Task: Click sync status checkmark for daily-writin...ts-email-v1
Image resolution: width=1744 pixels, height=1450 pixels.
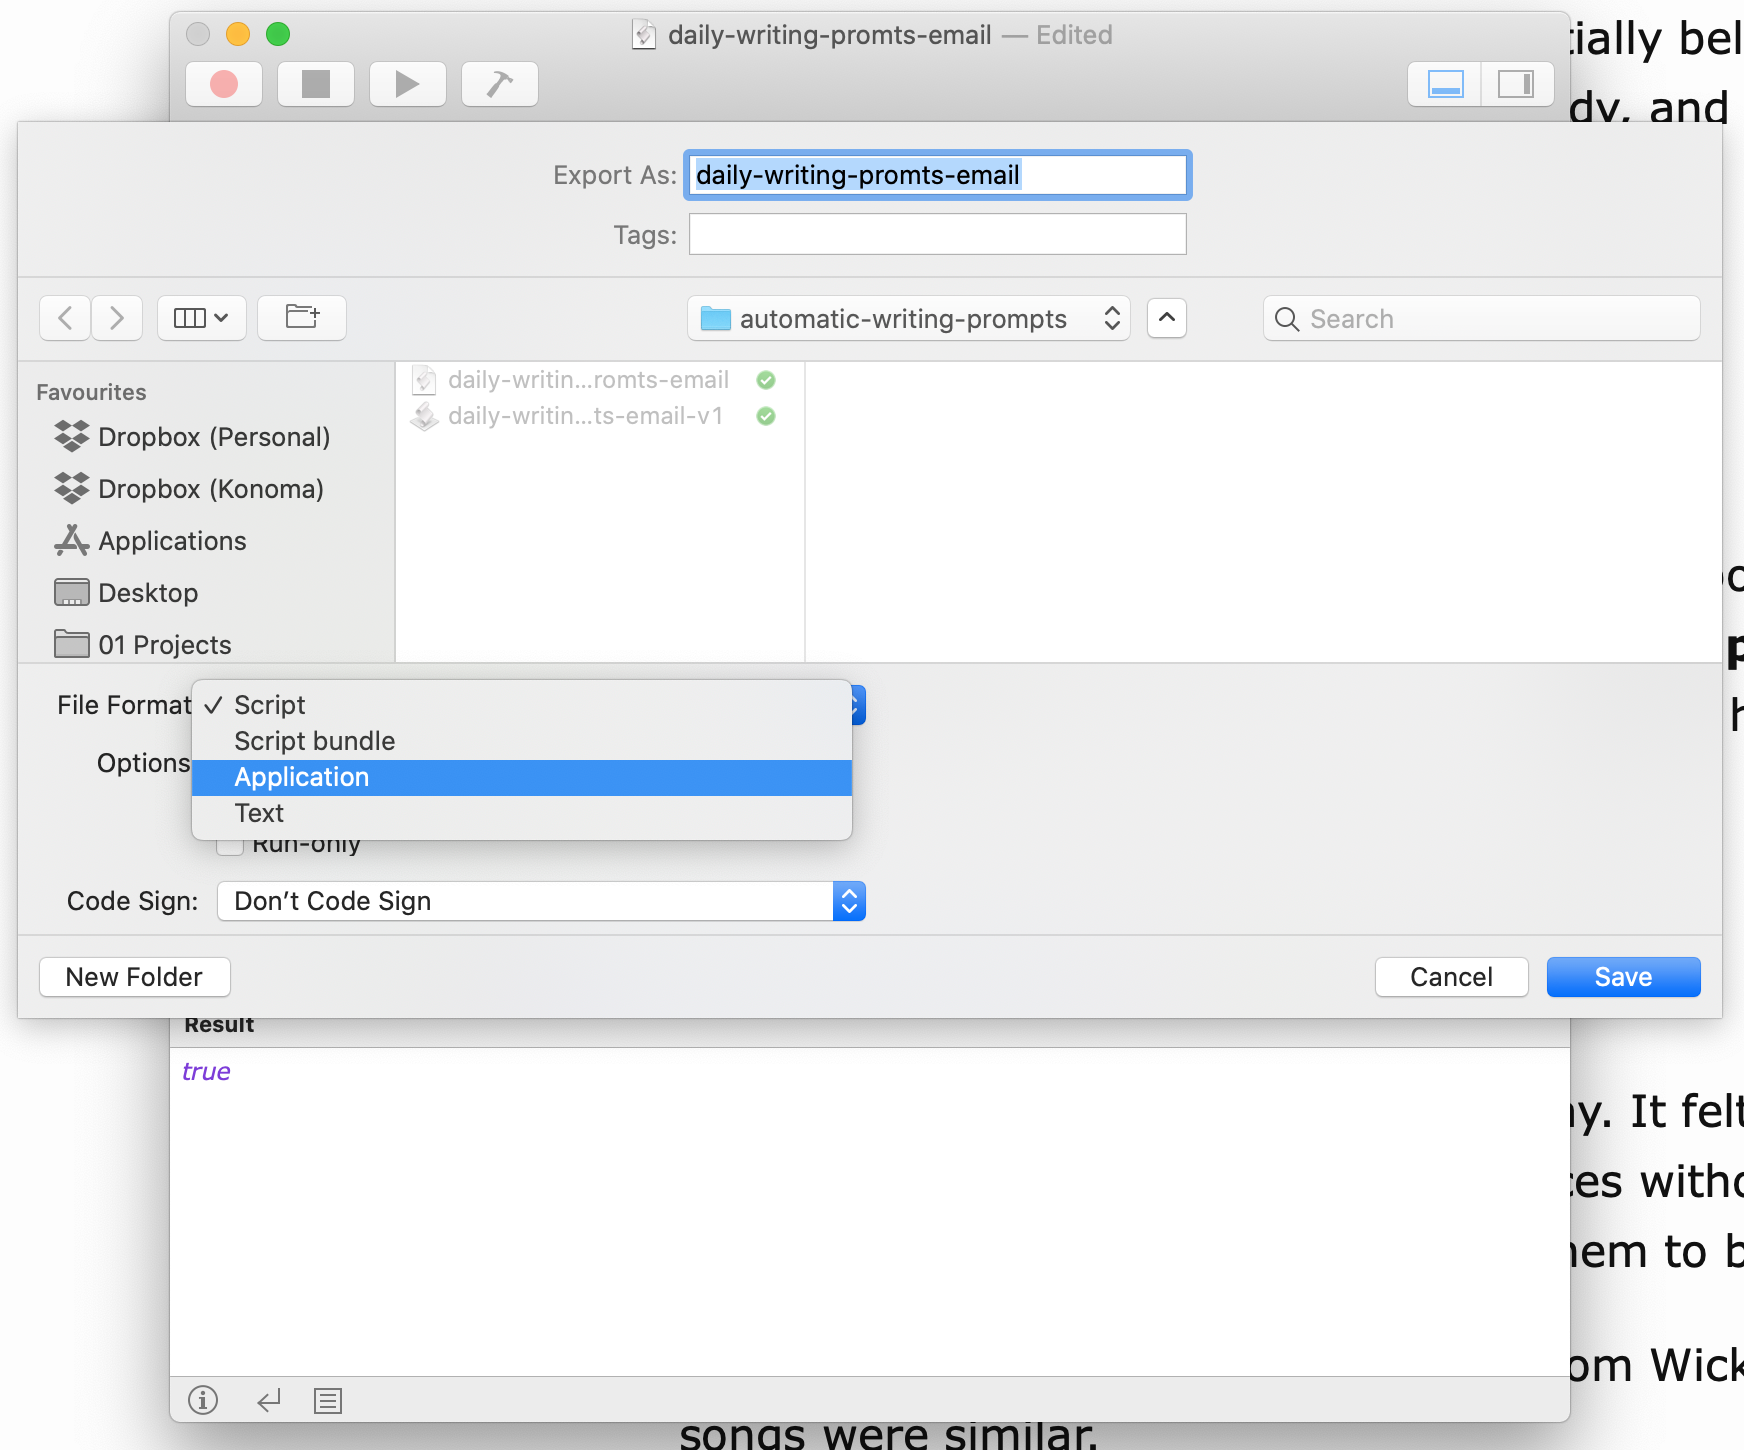Action: [766, 416]
